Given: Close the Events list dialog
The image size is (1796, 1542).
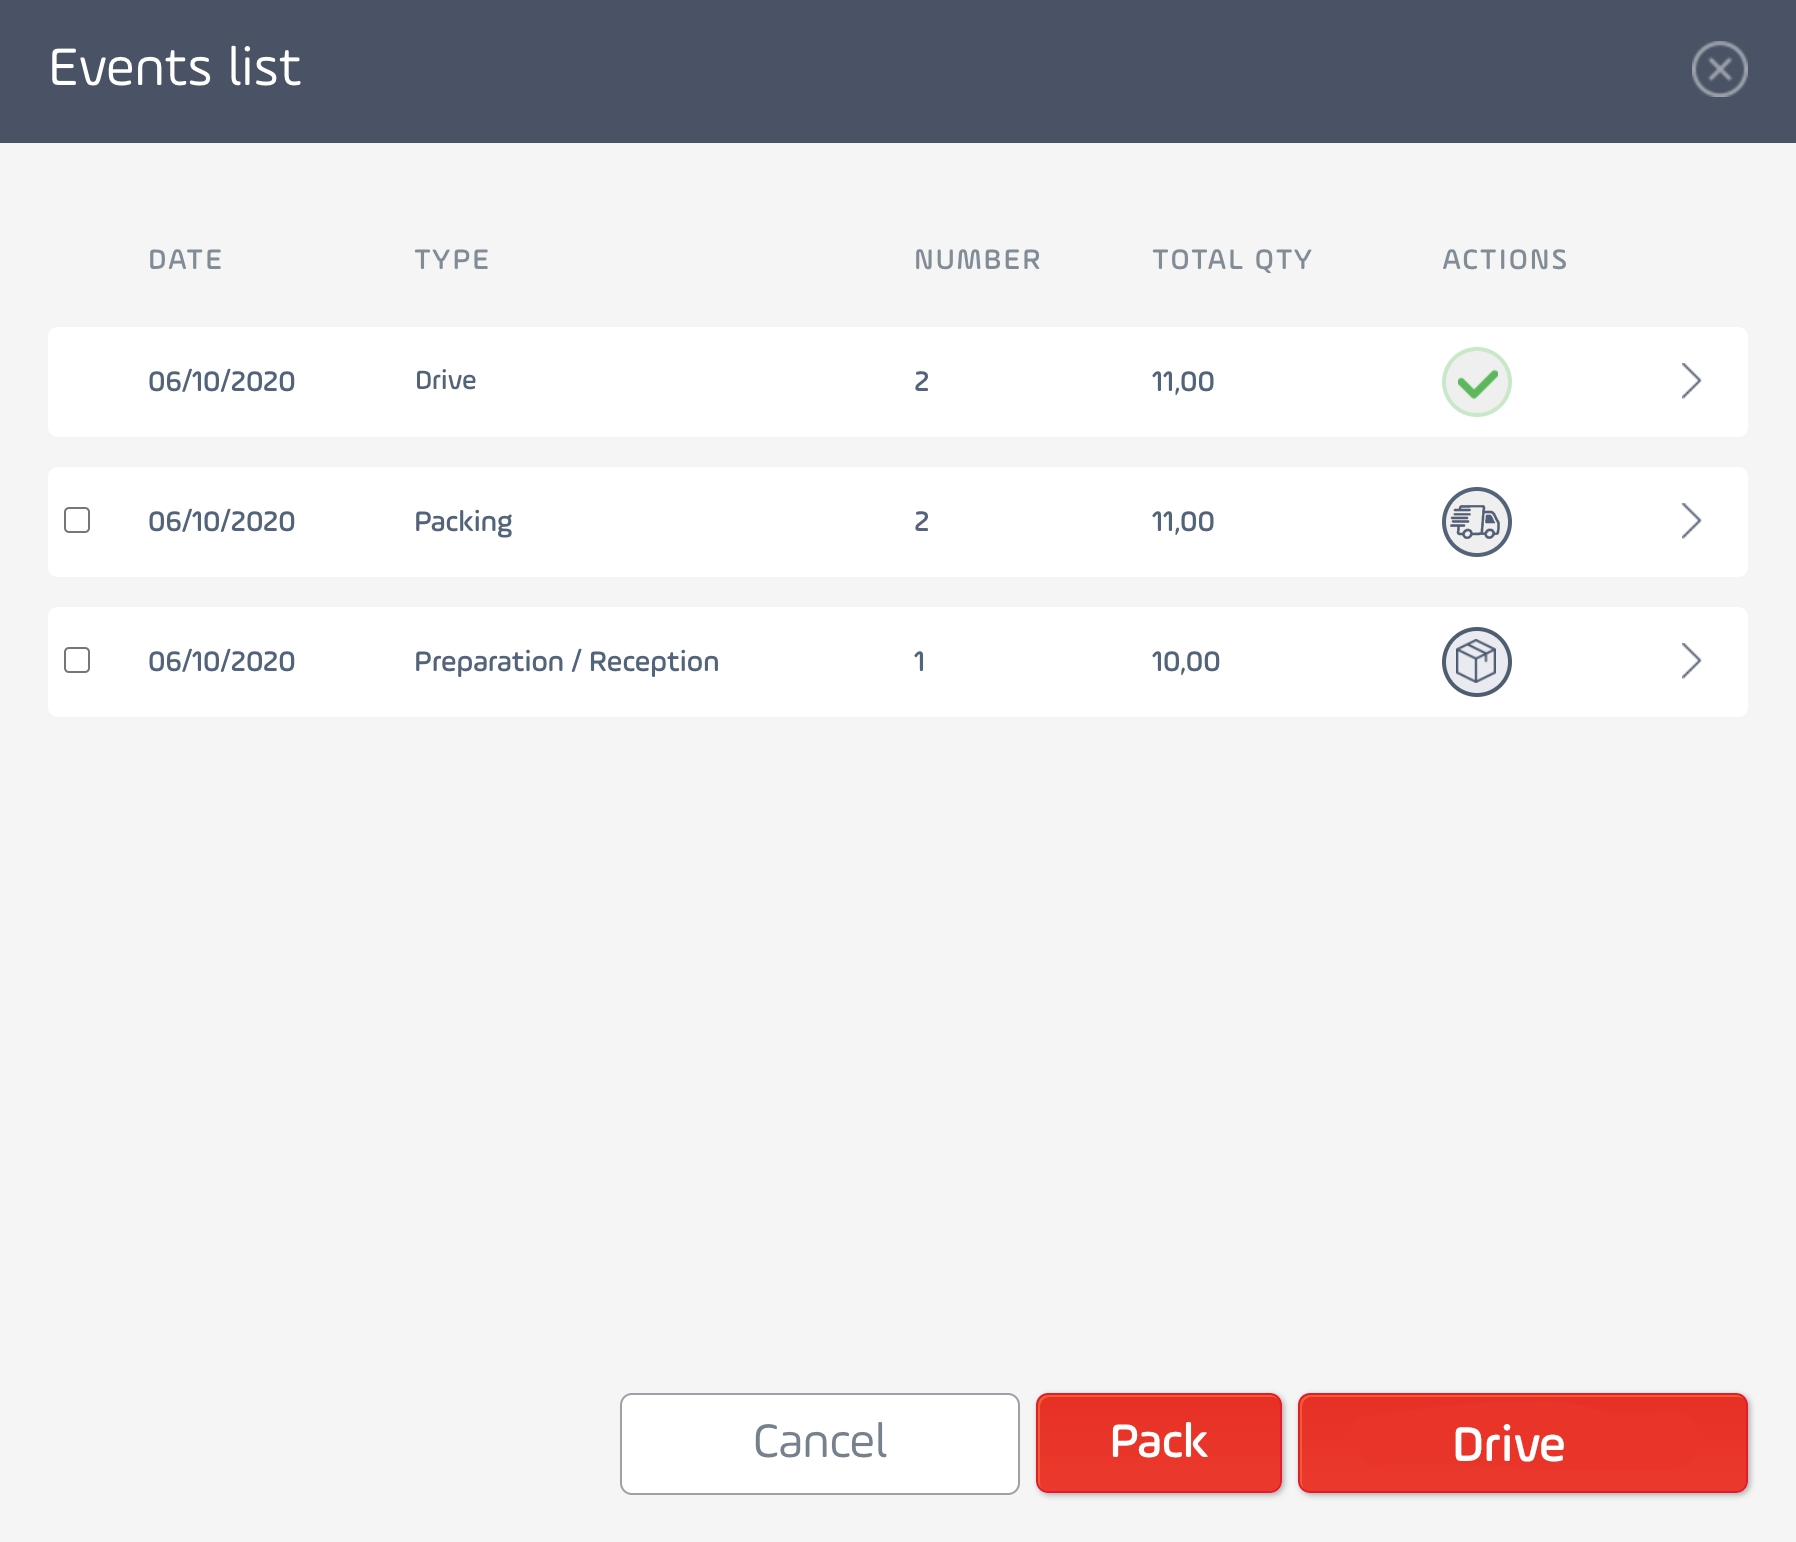Looking at the screenshot, I should 1719,69.
